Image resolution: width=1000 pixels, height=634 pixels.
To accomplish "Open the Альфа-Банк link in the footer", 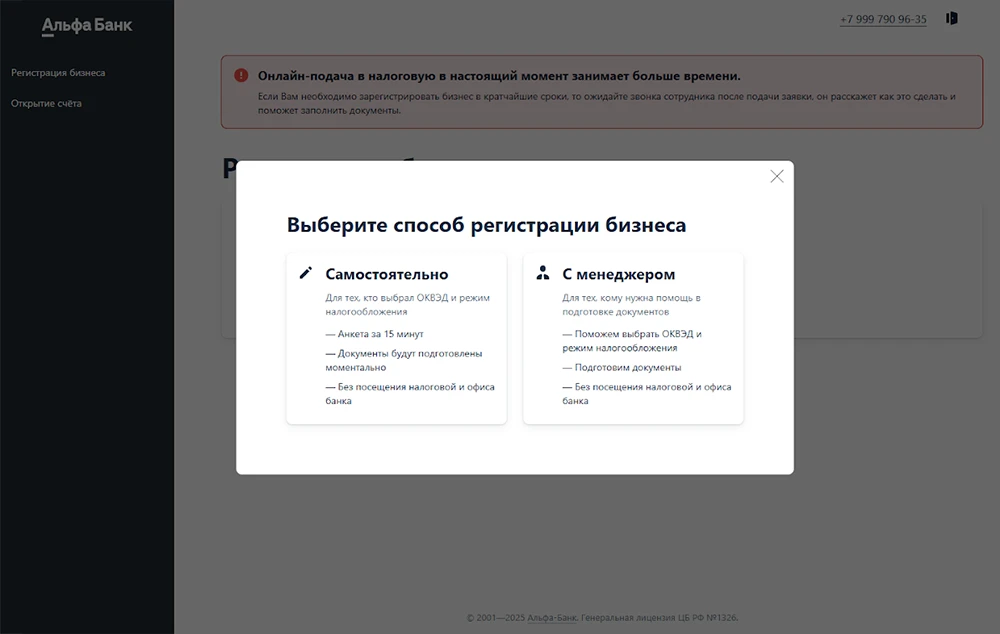I will [552, 618].
